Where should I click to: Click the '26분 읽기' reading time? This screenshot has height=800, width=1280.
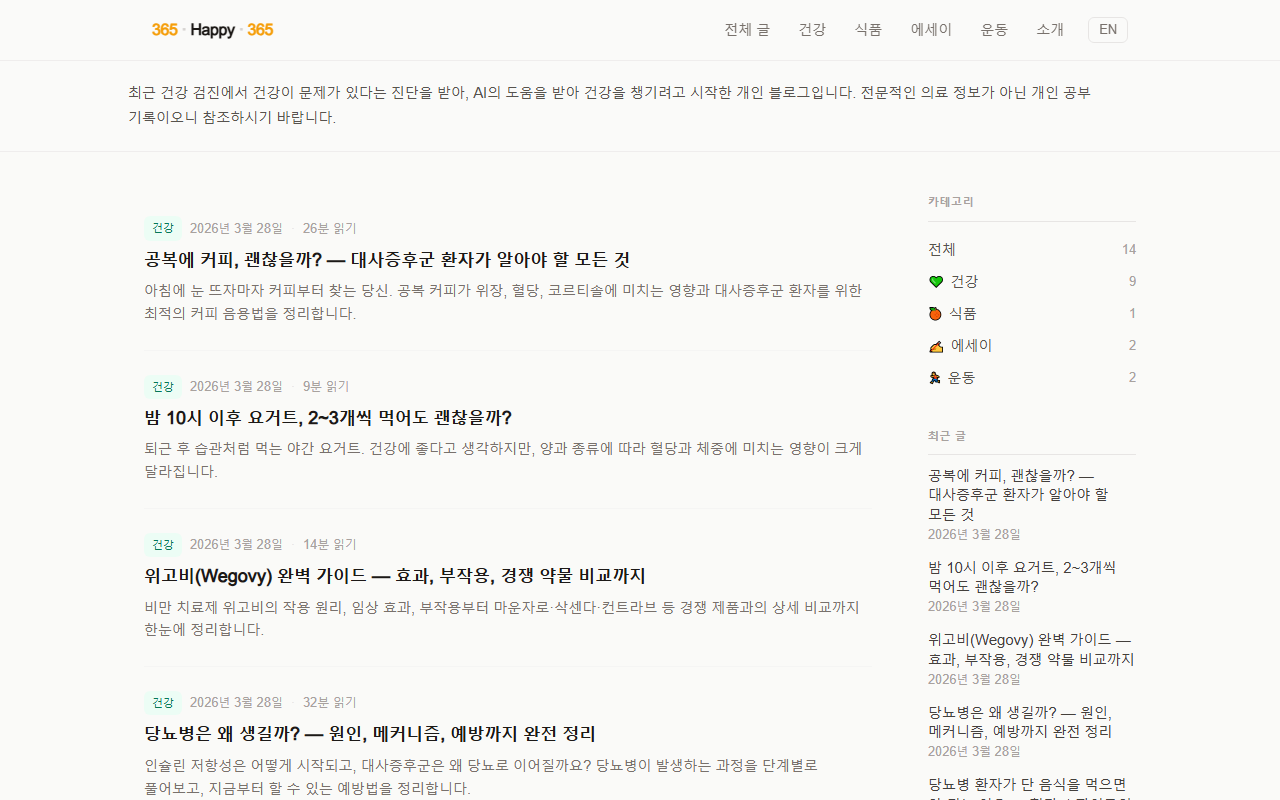(x=329, y=228)
